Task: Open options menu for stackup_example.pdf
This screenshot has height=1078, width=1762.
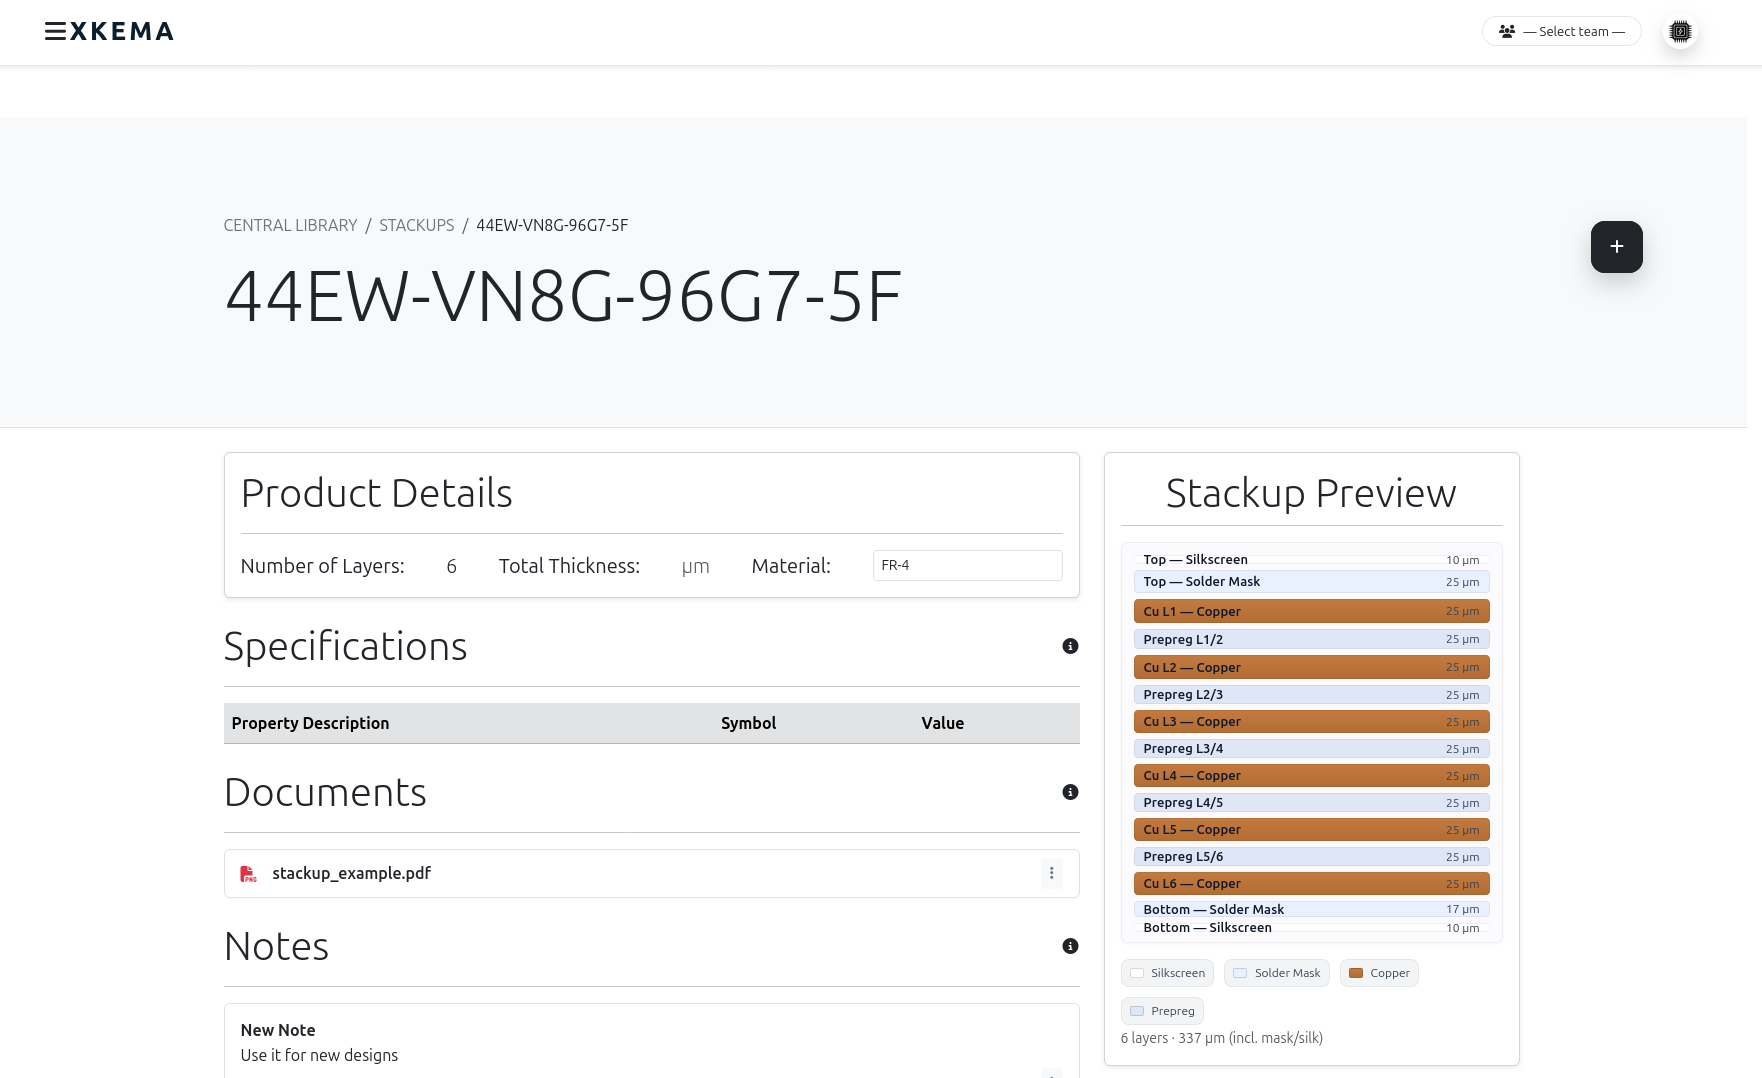Action: click(x=1051, y=873)
